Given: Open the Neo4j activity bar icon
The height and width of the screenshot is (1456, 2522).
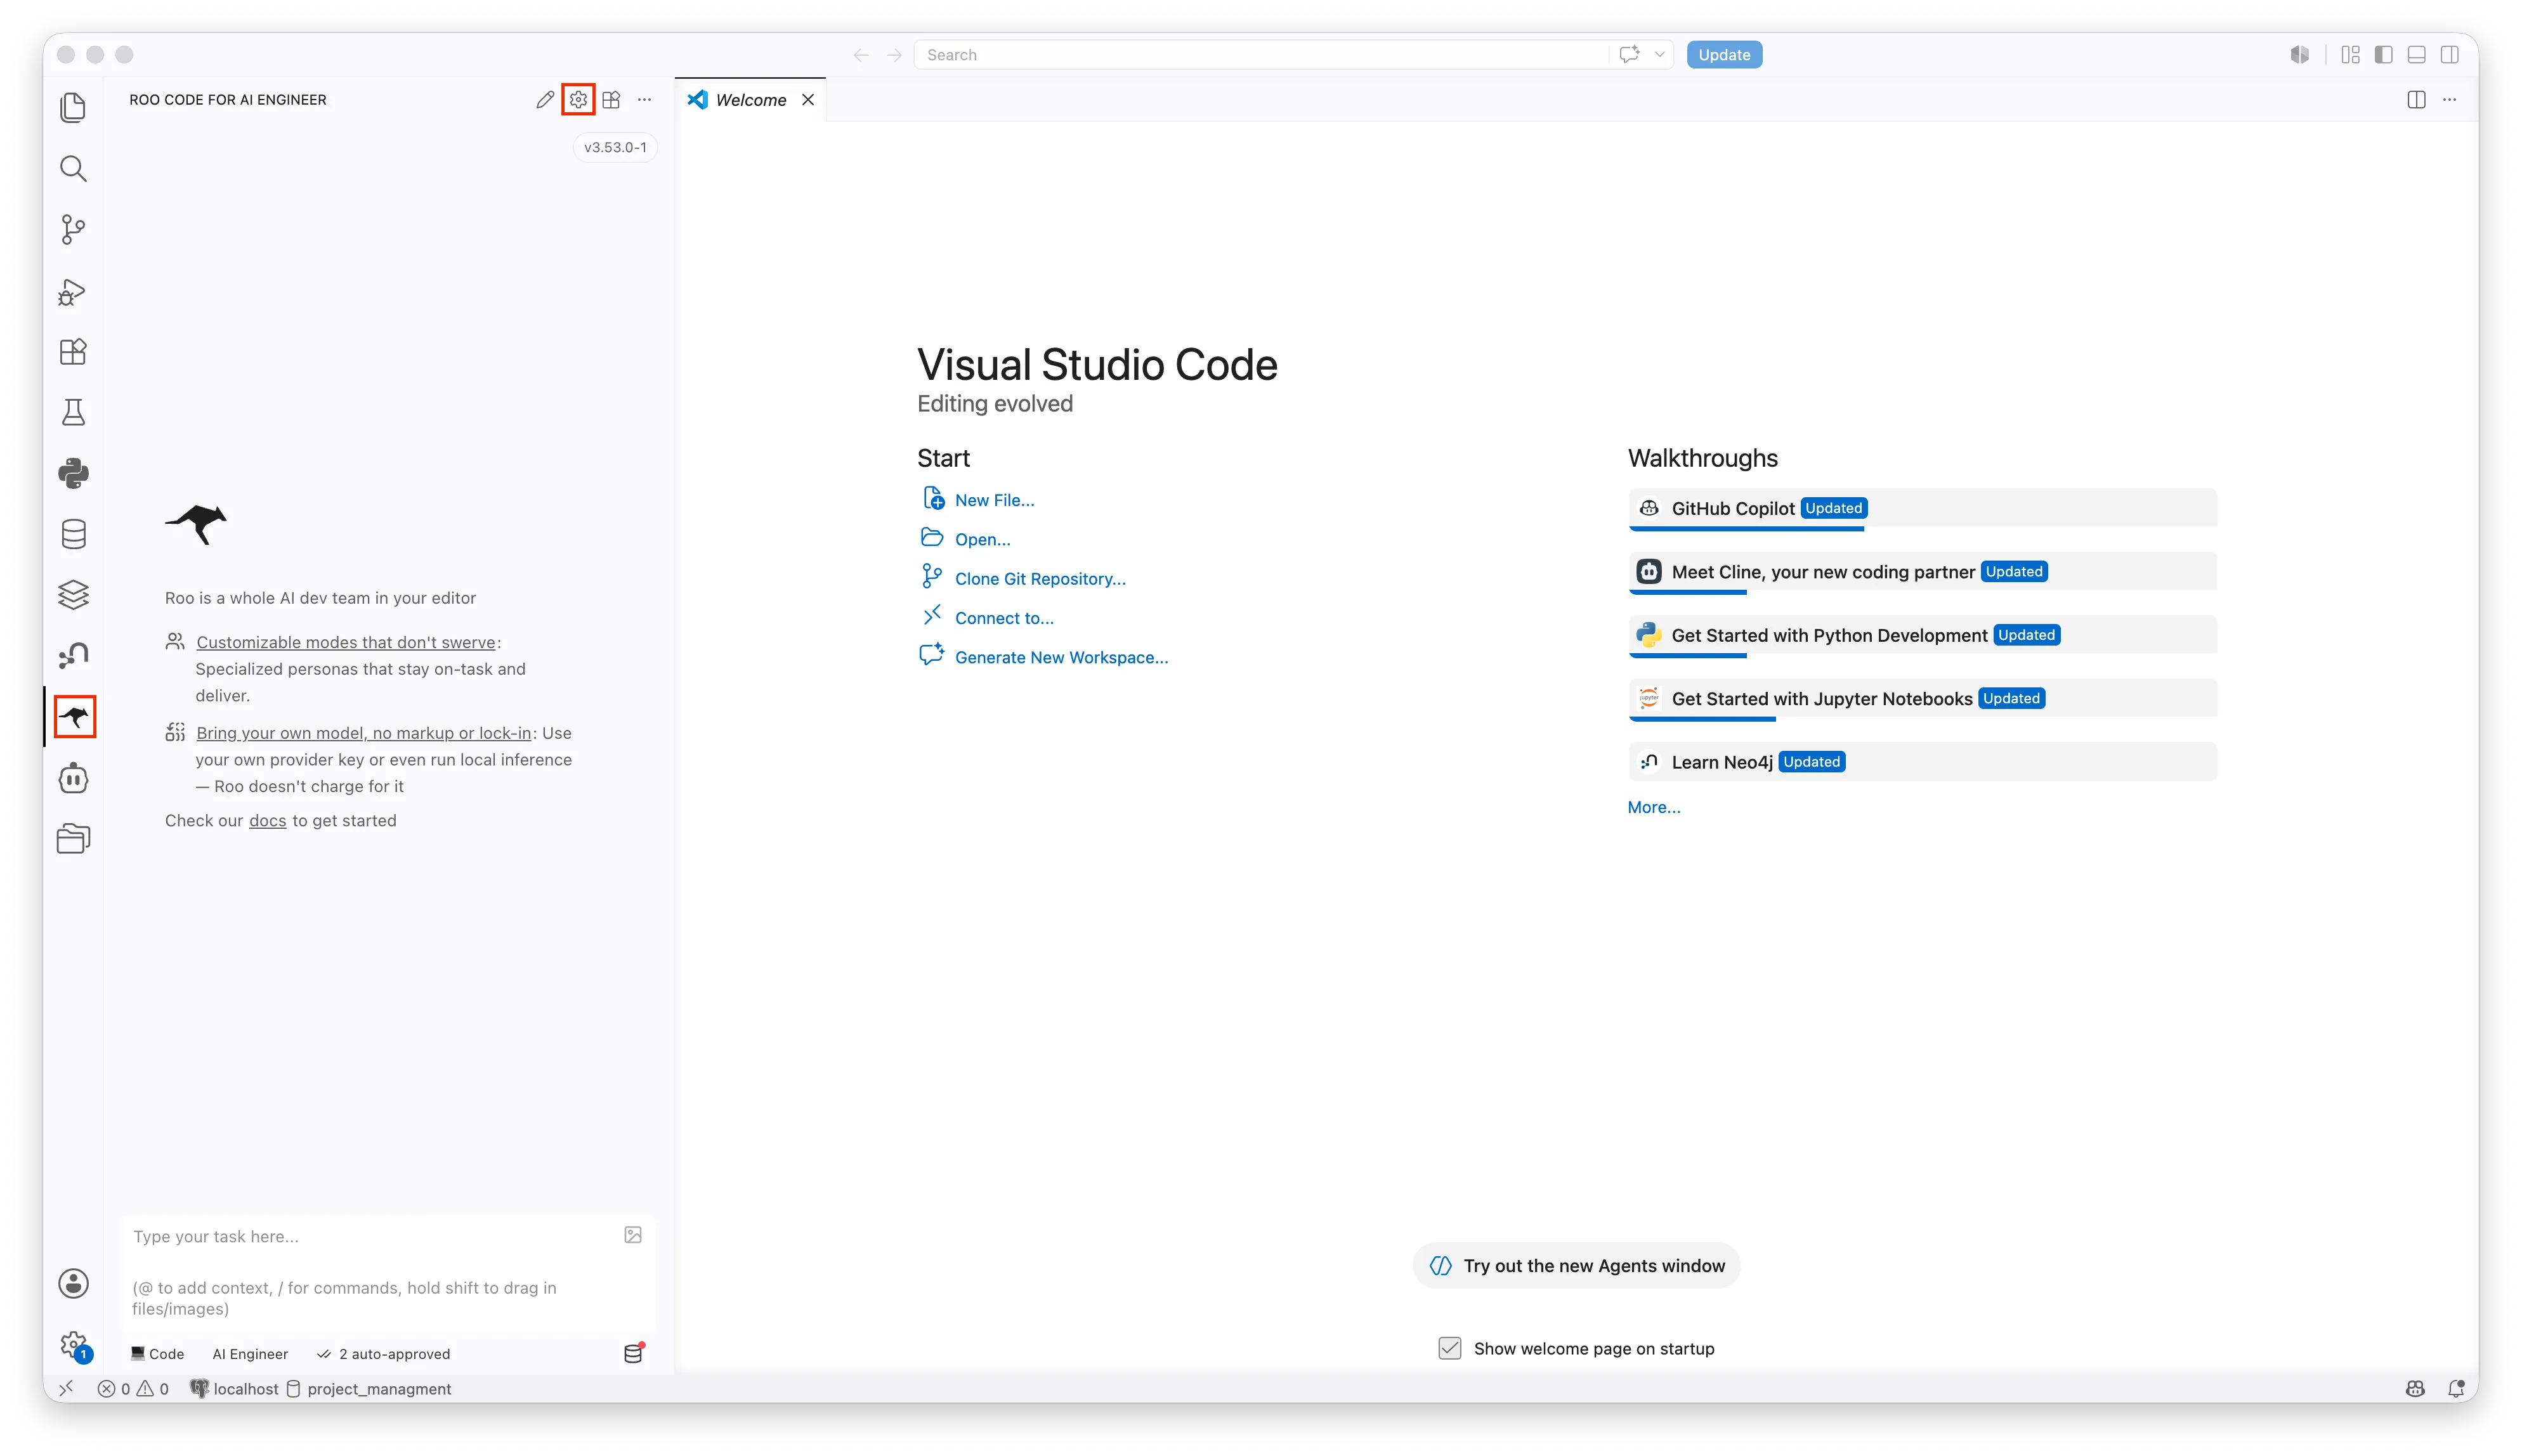Looking at the screenshot, I should (x=73, y=656).
